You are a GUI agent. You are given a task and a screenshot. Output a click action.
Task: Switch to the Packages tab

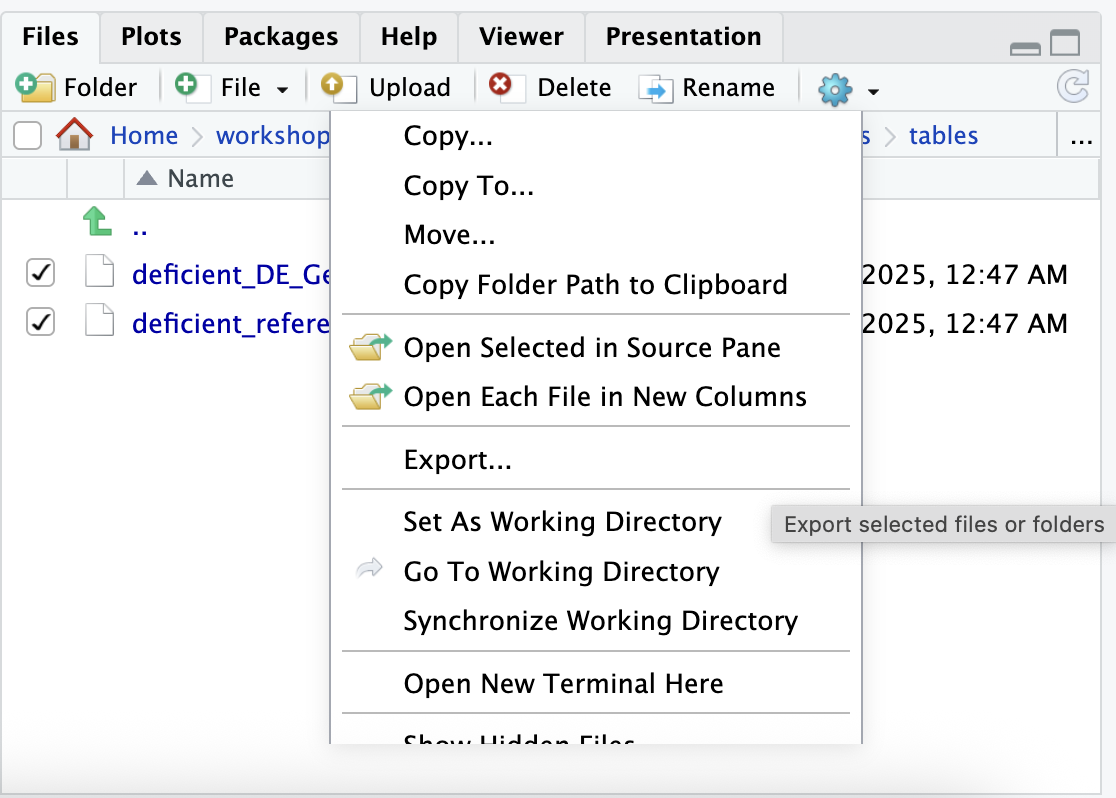pyautogui.click(x=281, y=37)
